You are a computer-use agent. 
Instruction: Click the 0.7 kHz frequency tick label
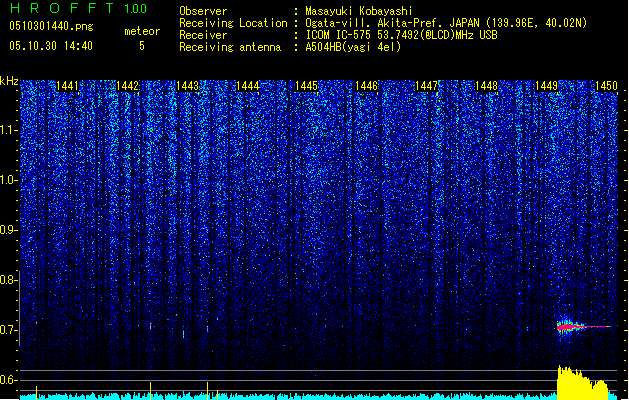(9, 330)
